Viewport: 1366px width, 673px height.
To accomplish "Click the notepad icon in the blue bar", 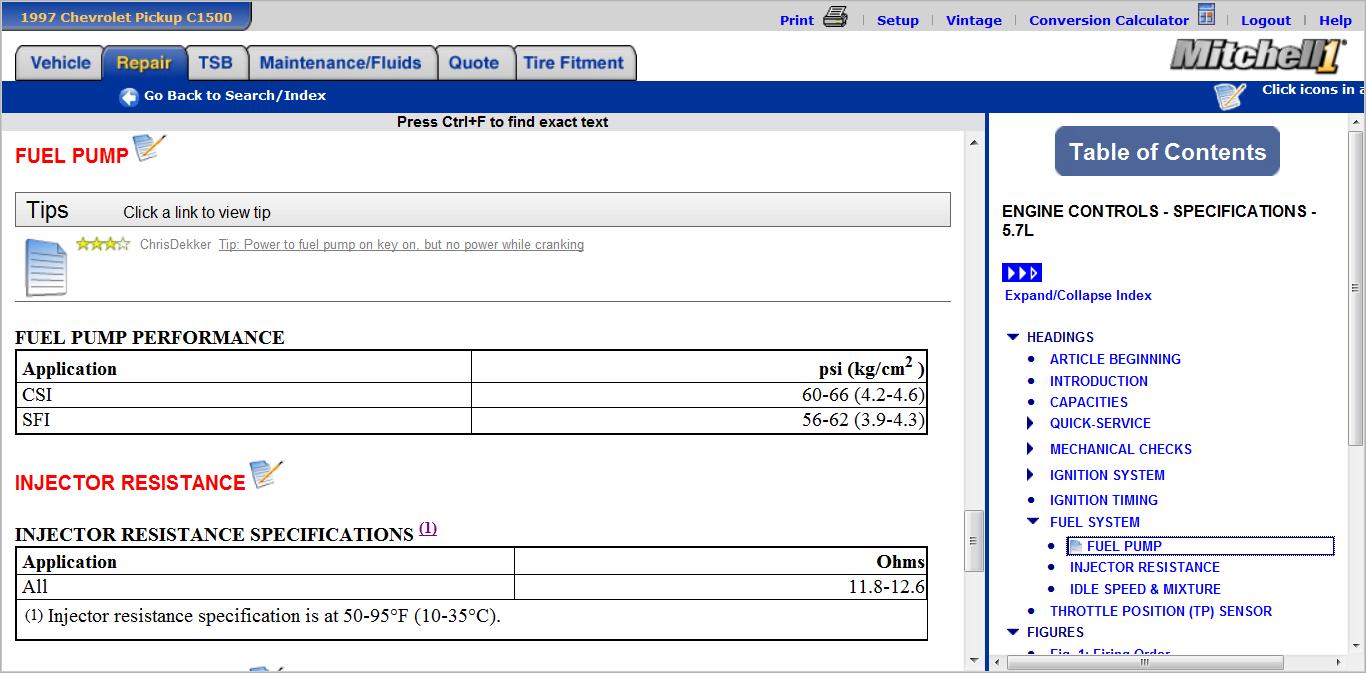I will click(1230, 96).
